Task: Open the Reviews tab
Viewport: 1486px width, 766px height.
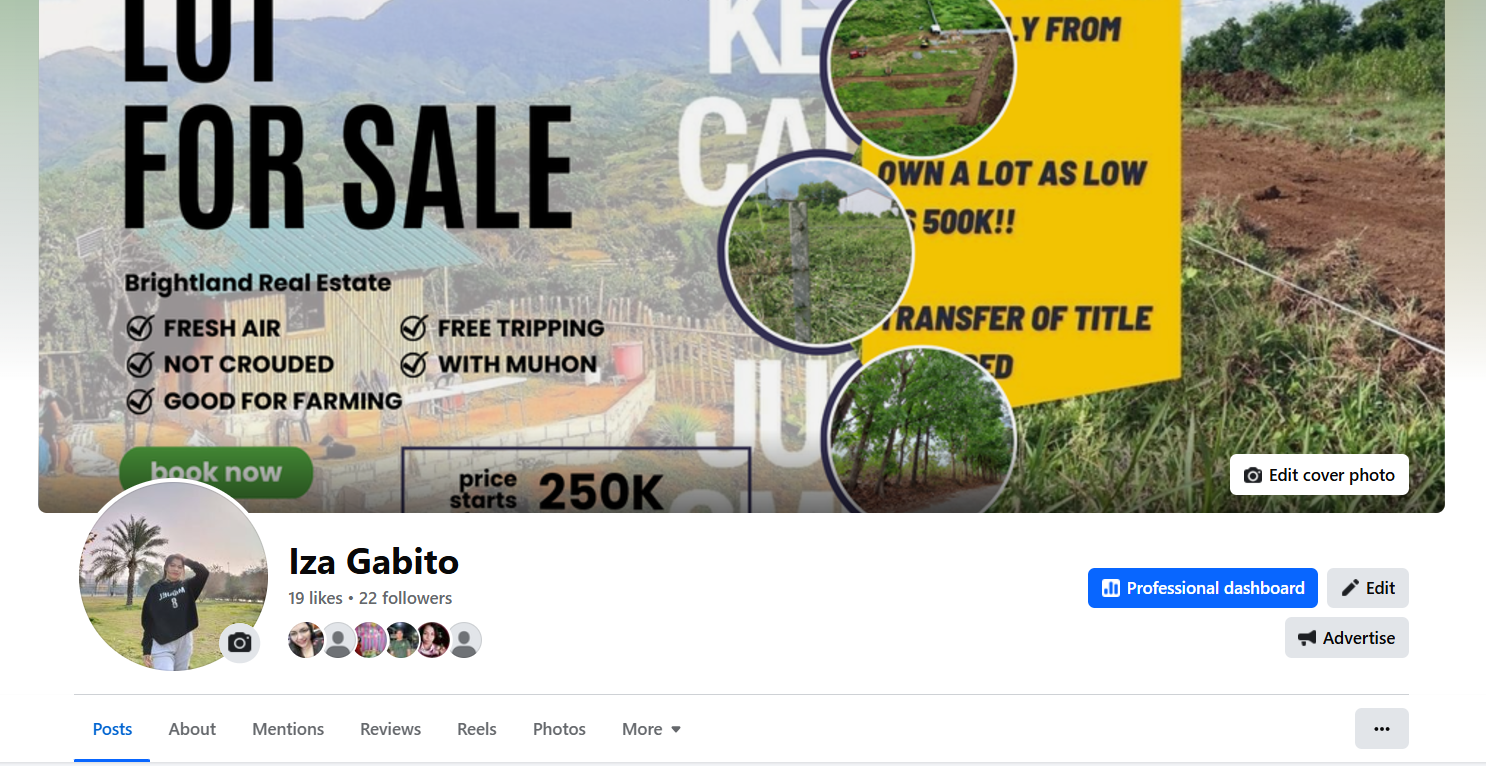Action: tap(391, 729)
